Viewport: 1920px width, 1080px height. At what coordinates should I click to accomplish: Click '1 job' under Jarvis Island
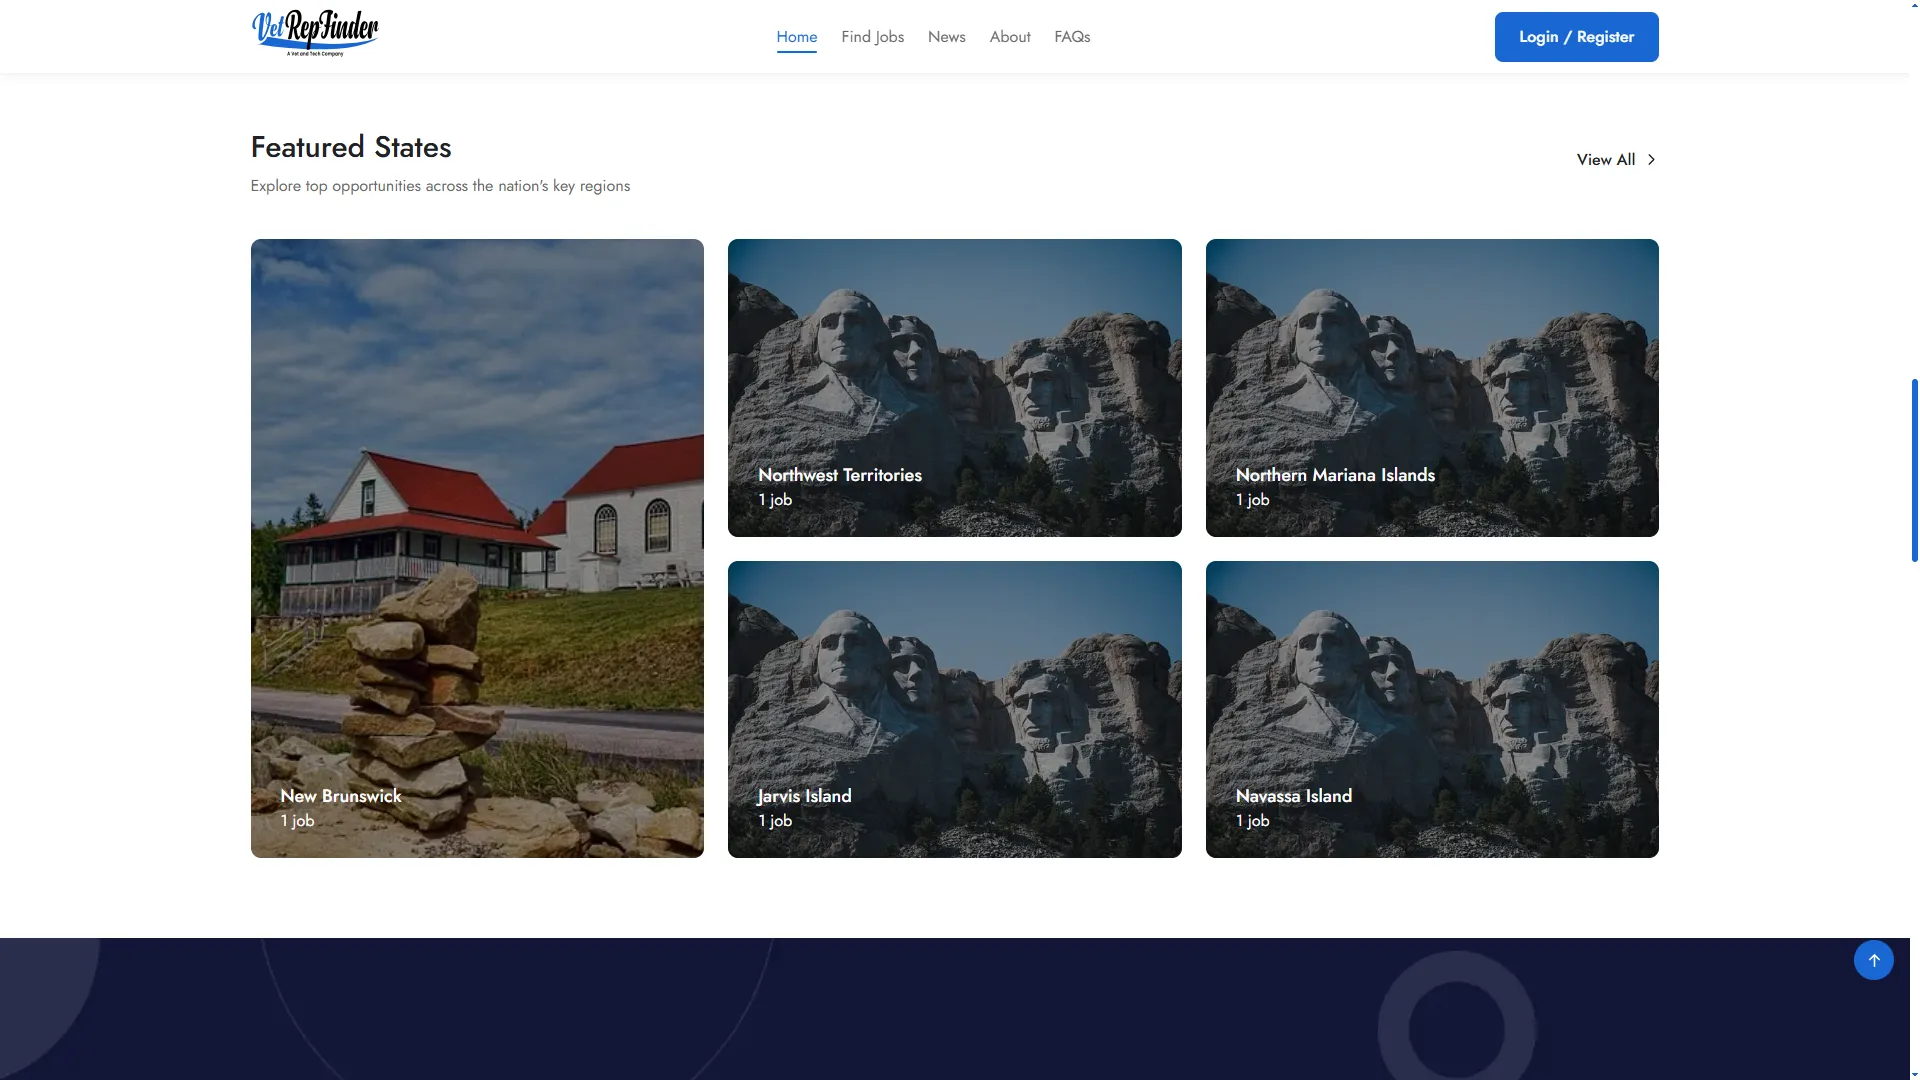tap(775, 821)
